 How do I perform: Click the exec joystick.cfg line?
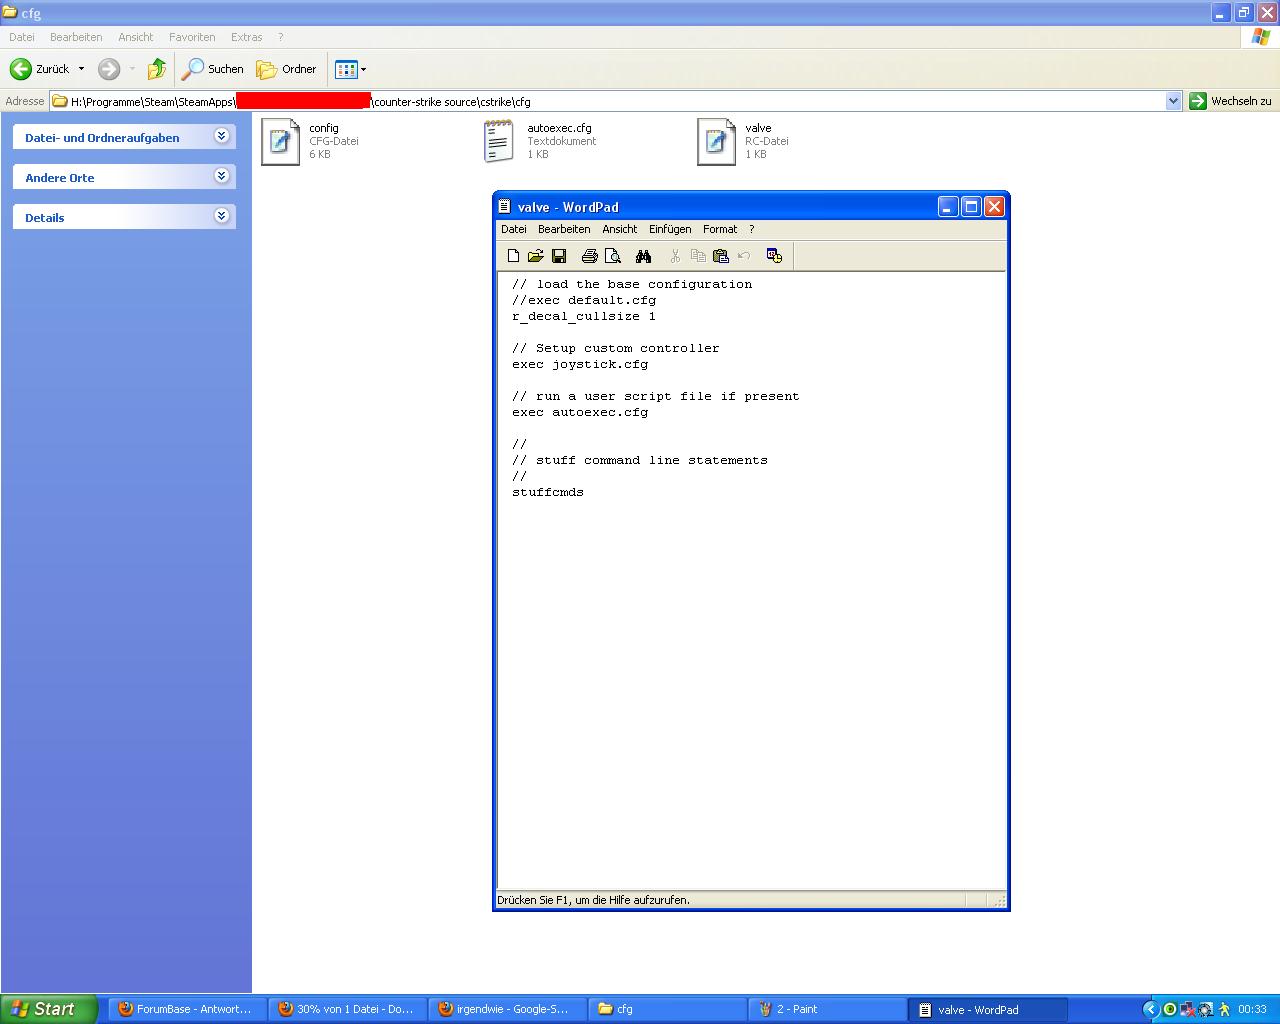[x=580, y=364]
